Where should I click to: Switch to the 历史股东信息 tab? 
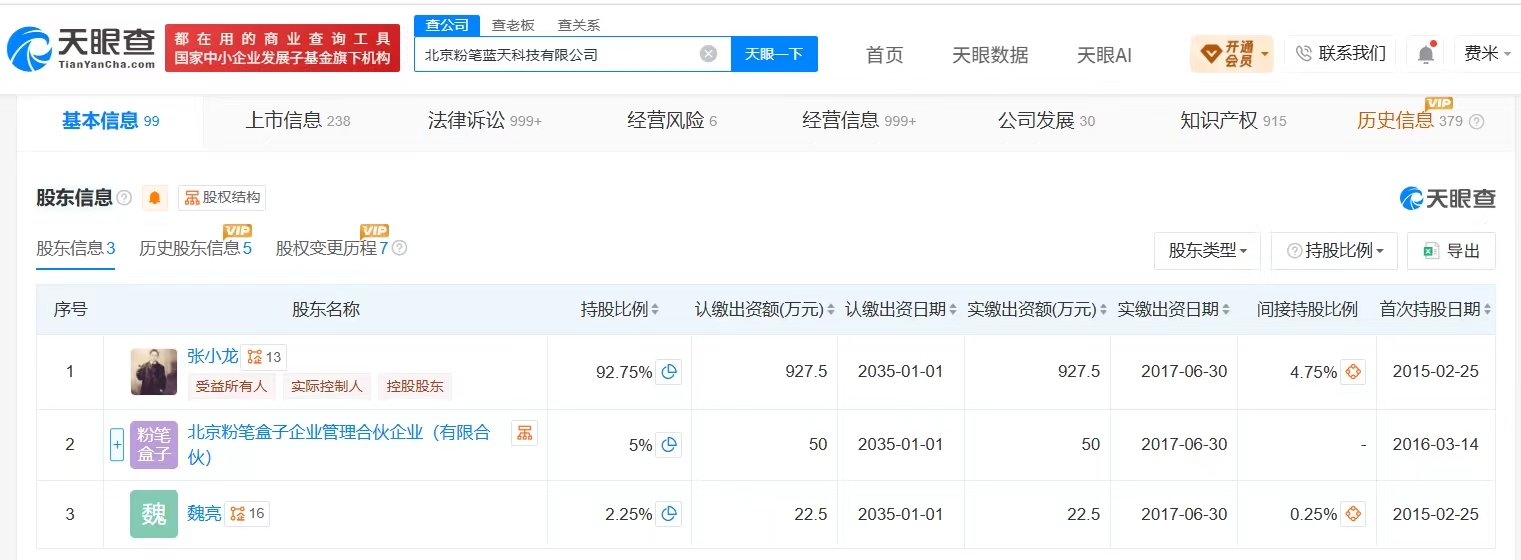195,248
